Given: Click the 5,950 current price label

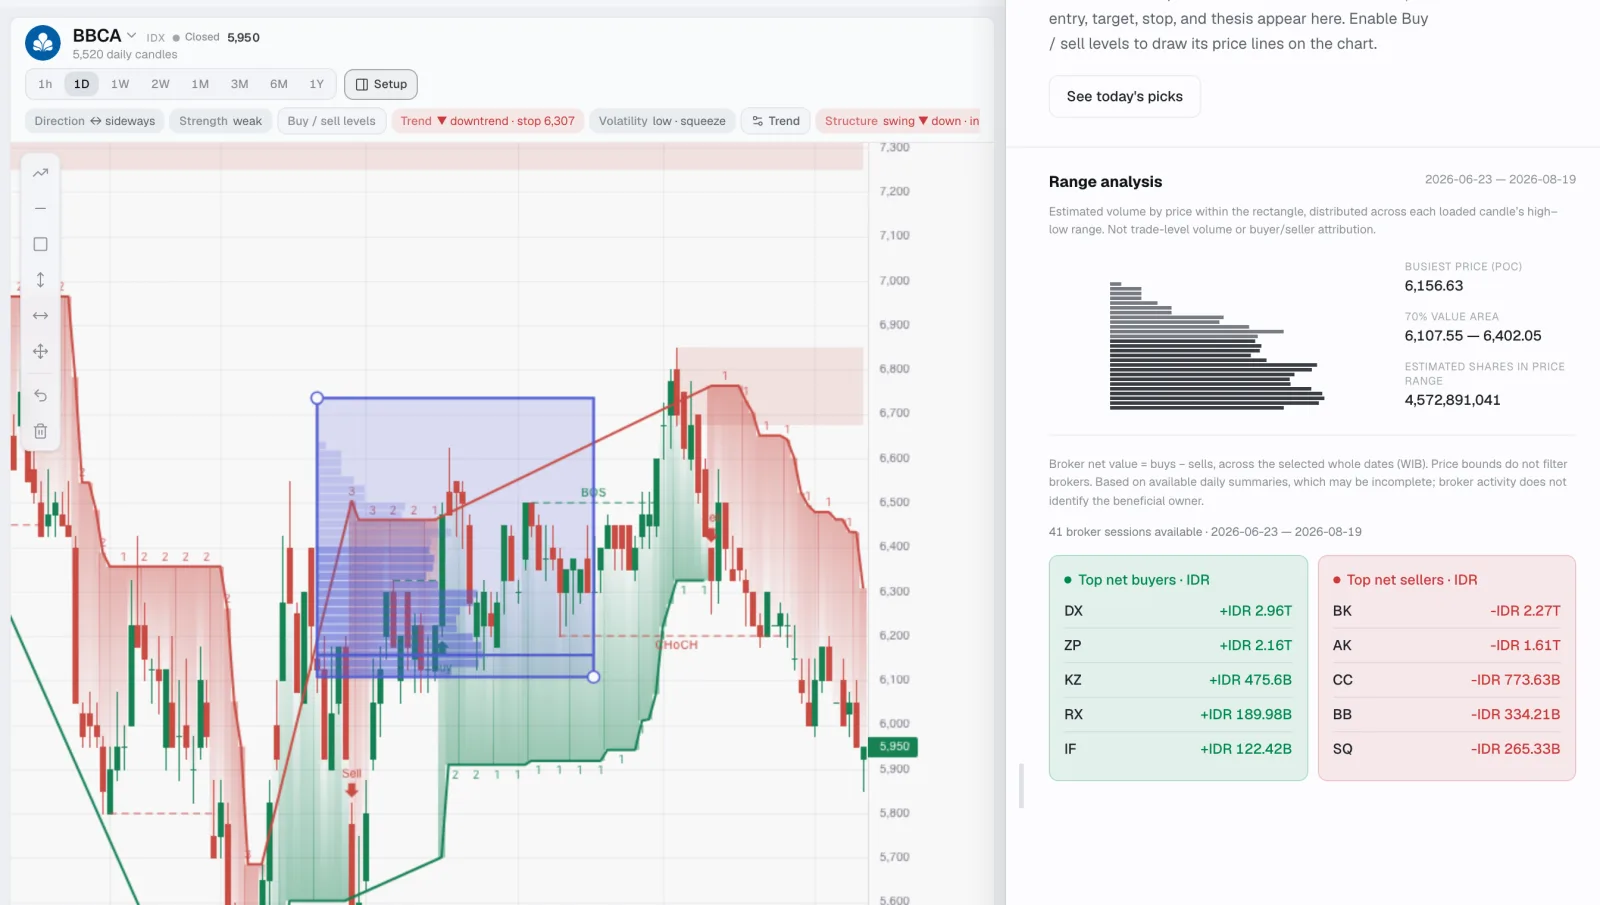Looking at the screenshot, I should (894, 747).
